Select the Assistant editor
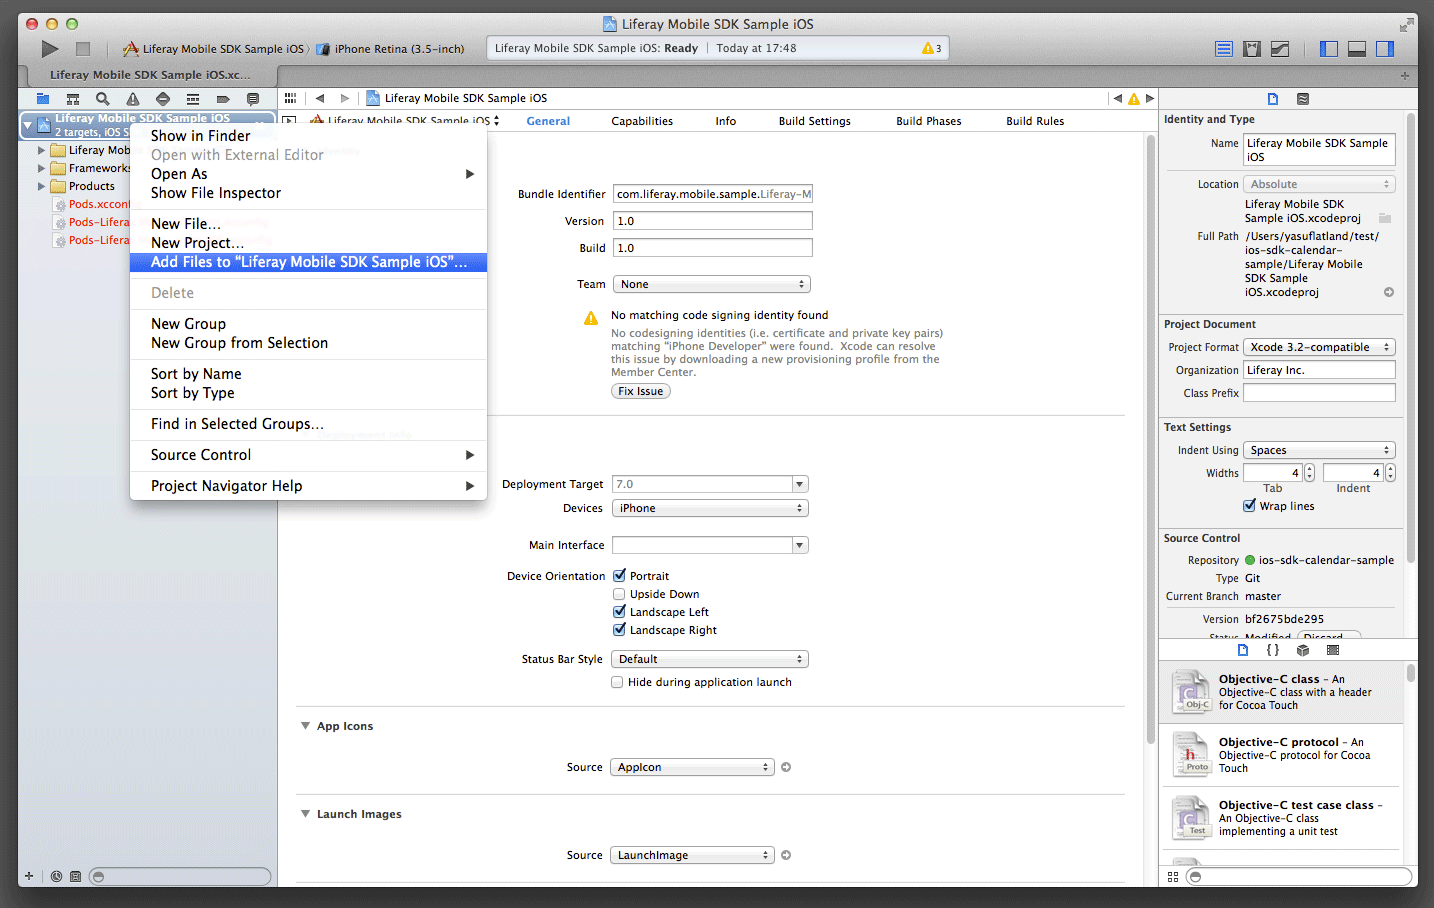Viewport: 1434px width, 908px height. click(x=1251, y=48)
